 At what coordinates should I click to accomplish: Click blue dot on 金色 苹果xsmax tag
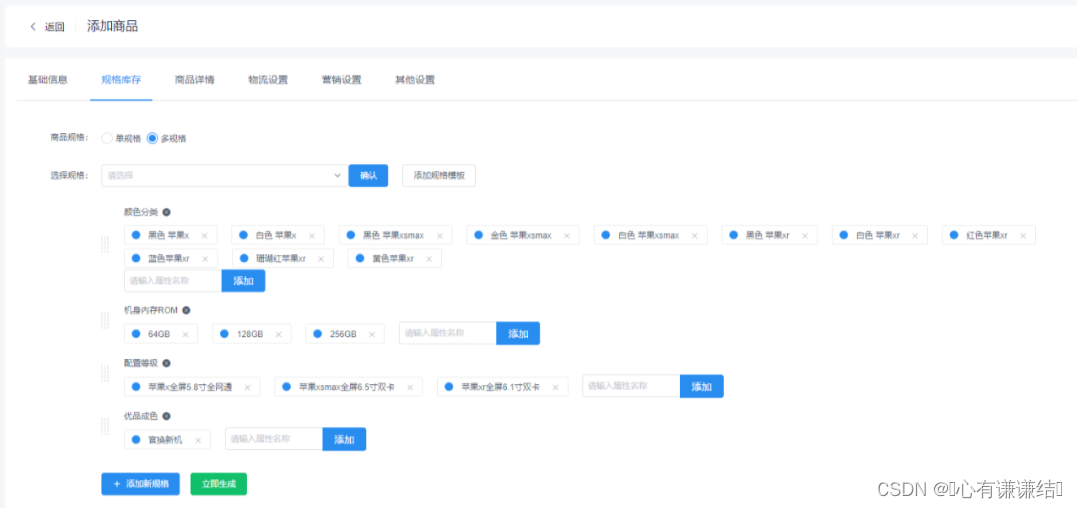478,235
